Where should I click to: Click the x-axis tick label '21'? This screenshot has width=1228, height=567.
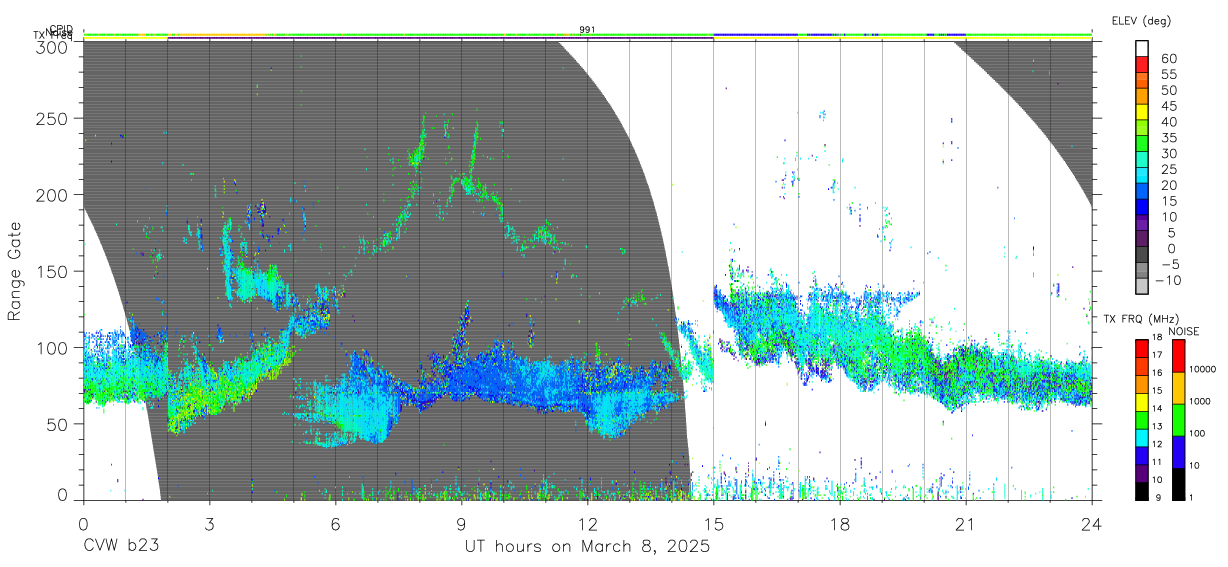coord(965,523)
